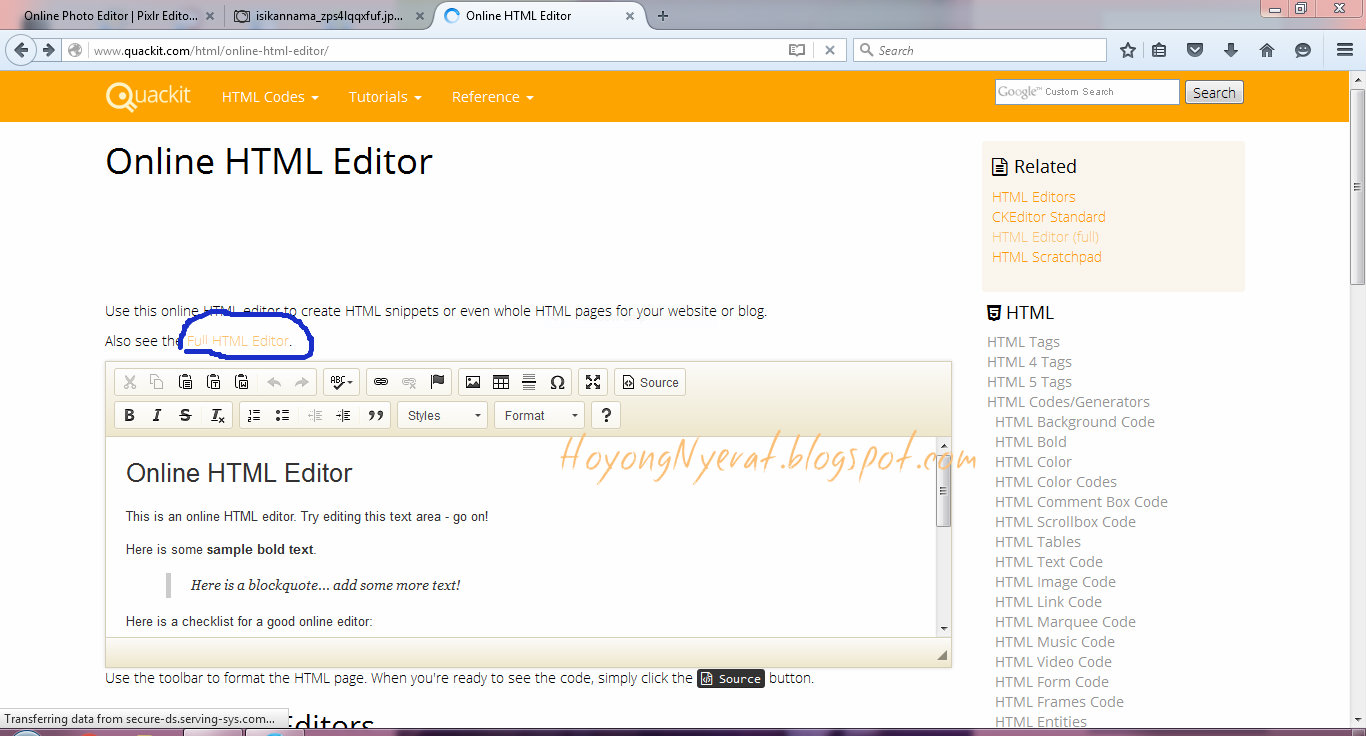Insert a horizontal line
This screenshot has height=736, width=1366.
click(529, 381)
